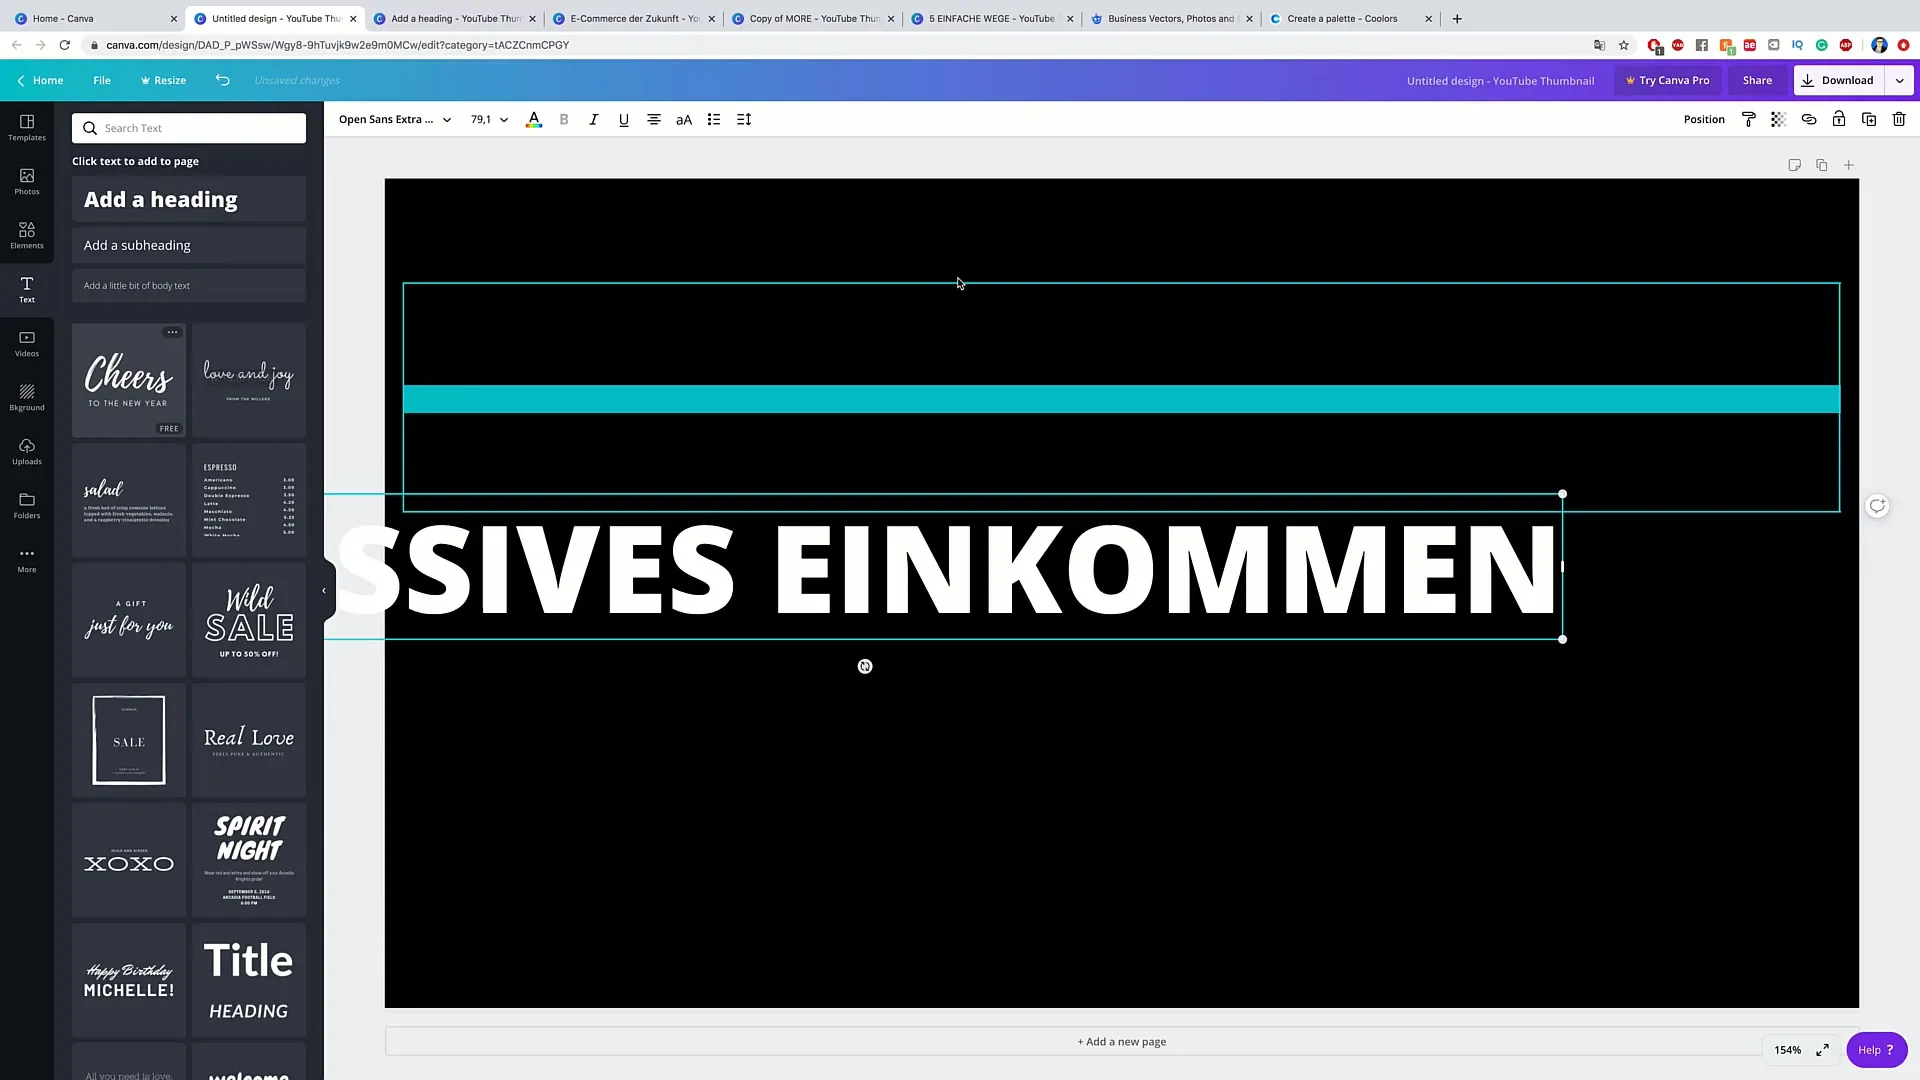Click the Underline formatting icon
Image resolution: width=1920 pixels, height=1080 pixels.
pos(624,120)
